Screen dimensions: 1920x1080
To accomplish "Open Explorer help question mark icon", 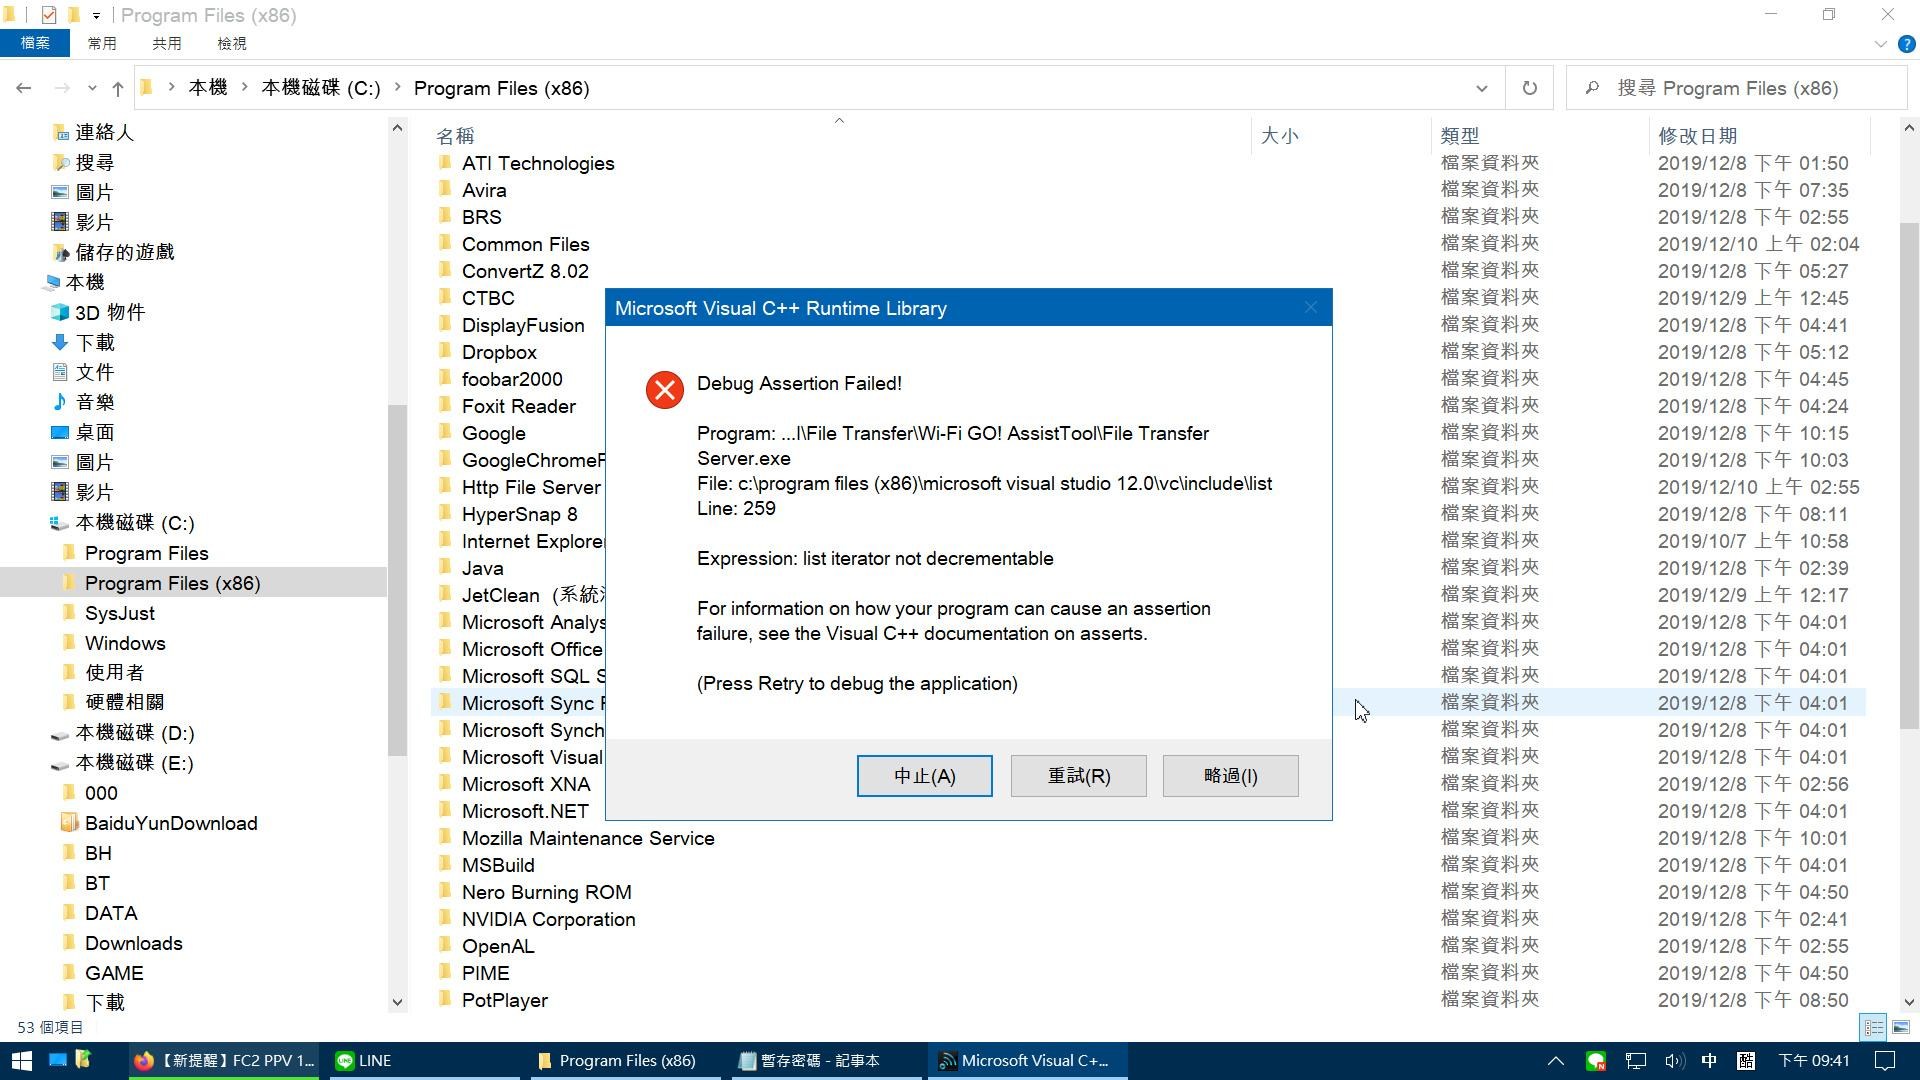I will coord(1906,44).
